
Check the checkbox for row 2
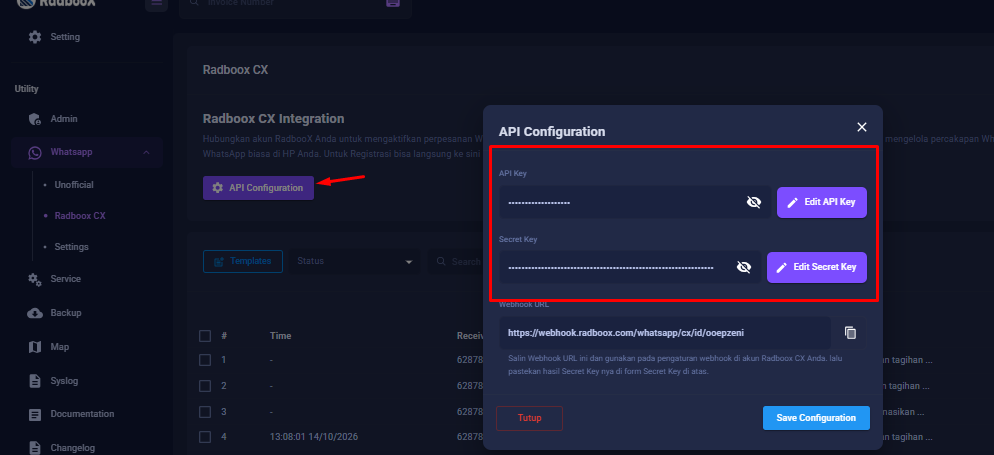[205, 386]
